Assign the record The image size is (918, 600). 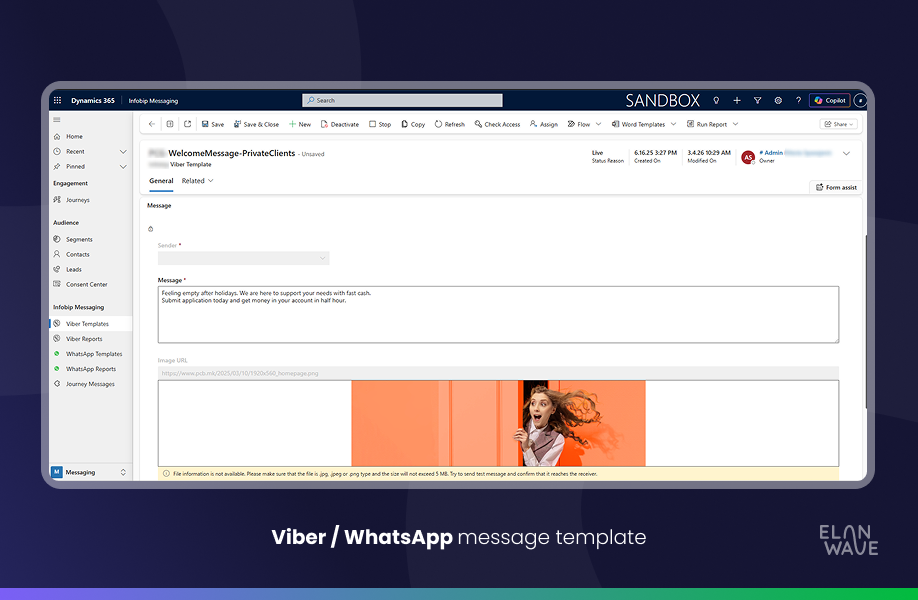tap(544, 124)
